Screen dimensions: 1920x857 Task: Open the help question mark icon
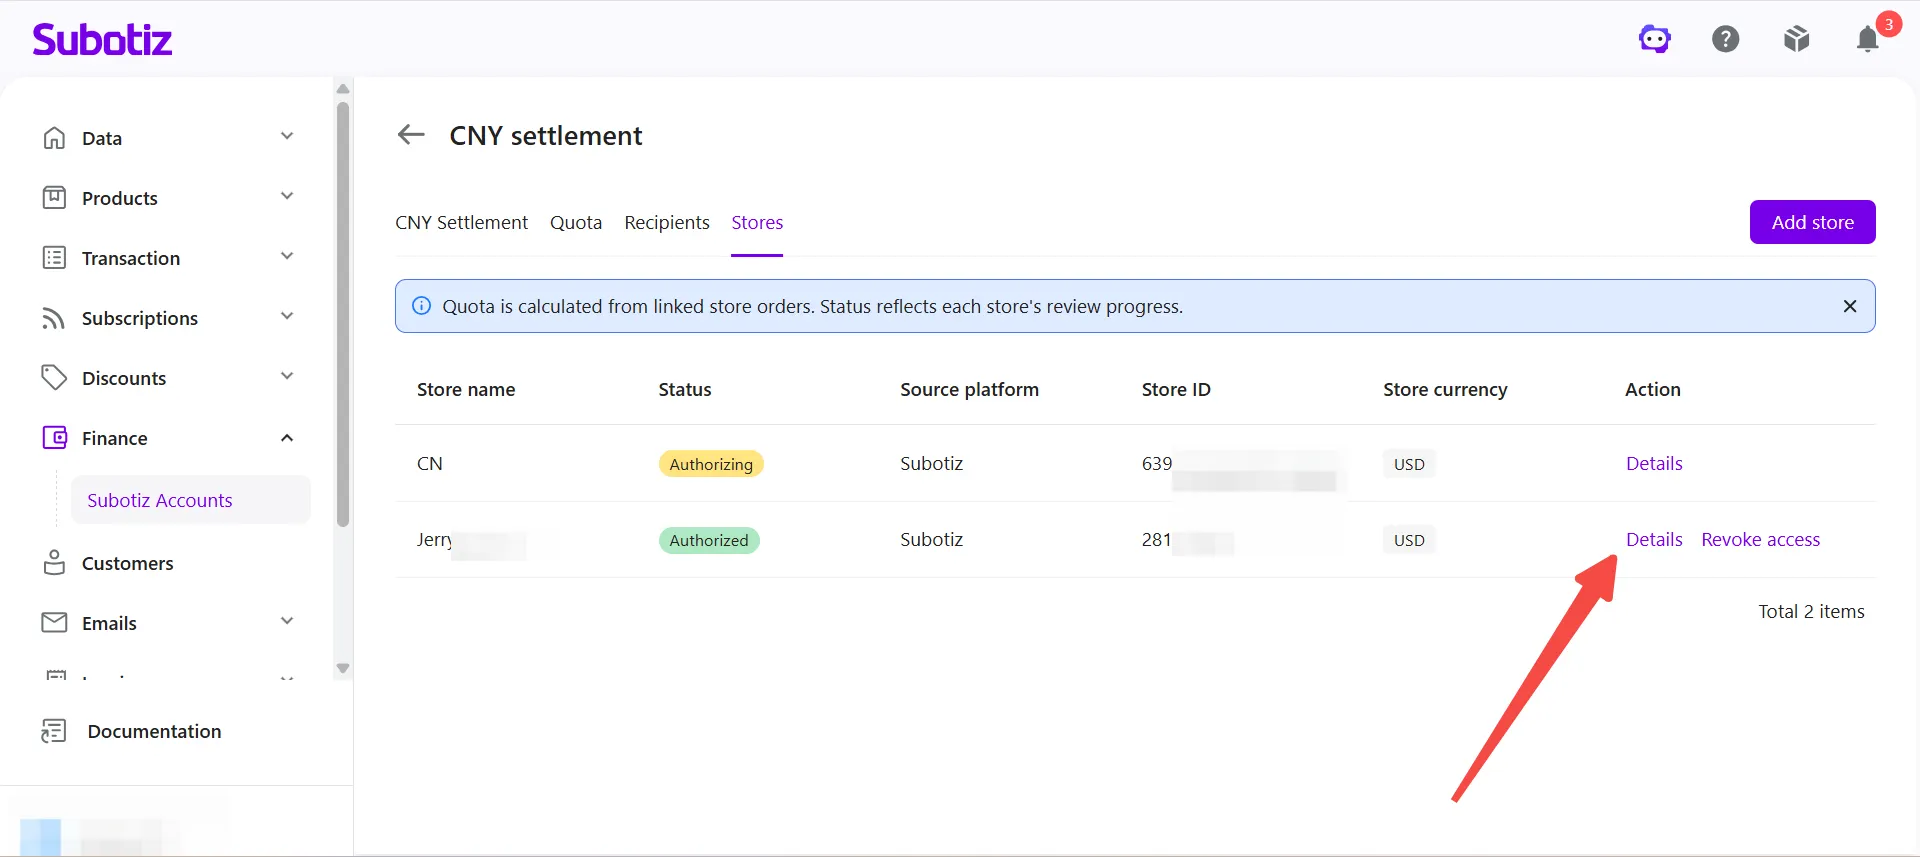[1726, 39]
